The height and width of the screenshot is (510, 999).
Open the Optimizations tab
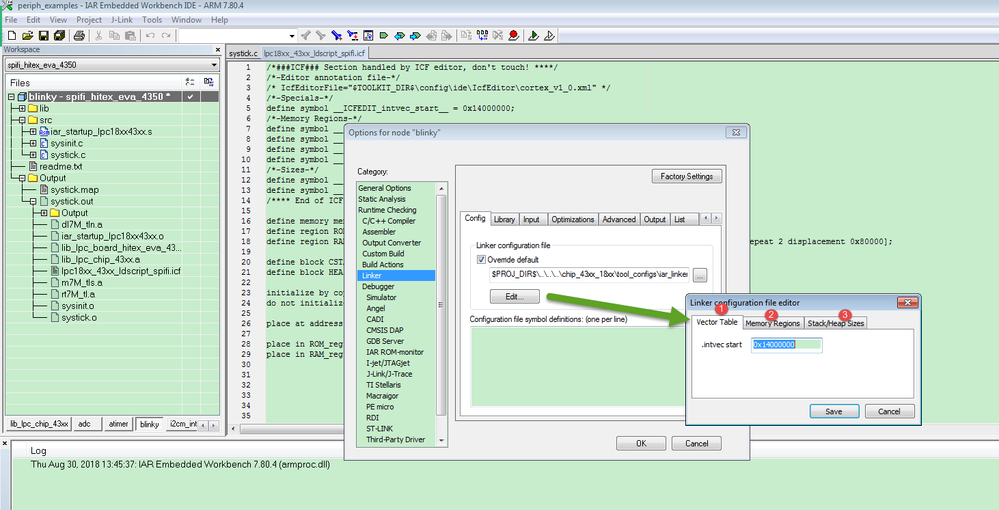[572, 219]
